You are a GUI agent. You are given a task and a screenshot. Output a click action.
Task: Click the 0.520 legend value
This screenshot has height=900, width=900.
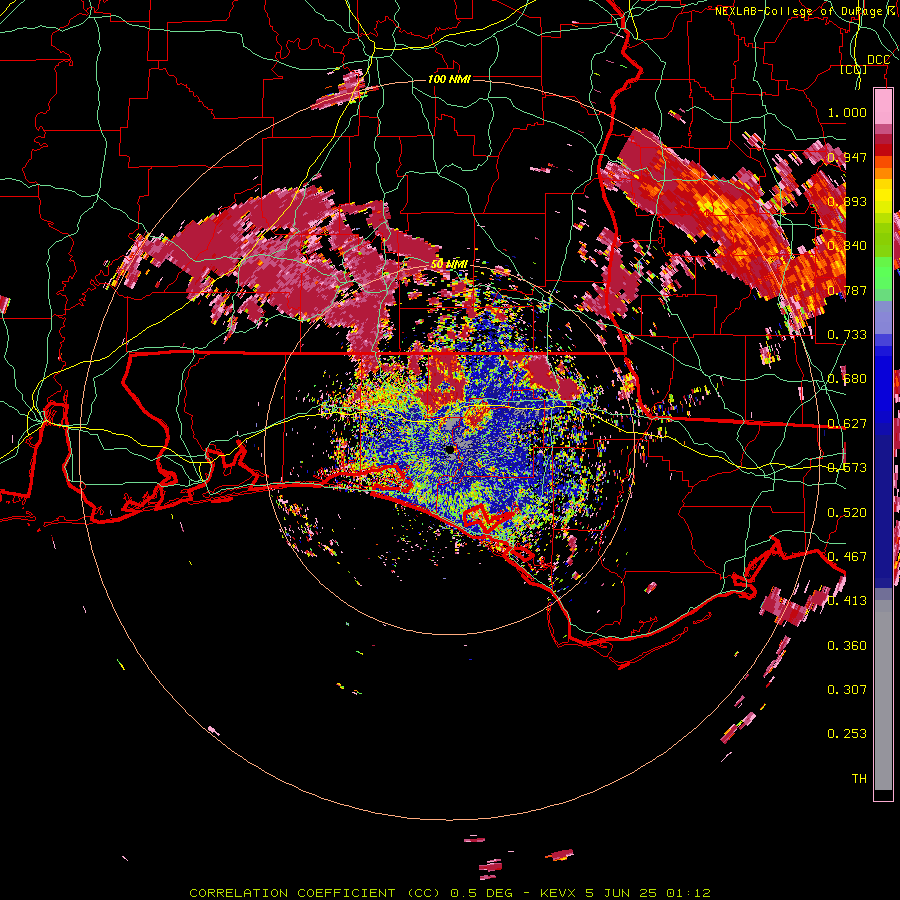847,512
